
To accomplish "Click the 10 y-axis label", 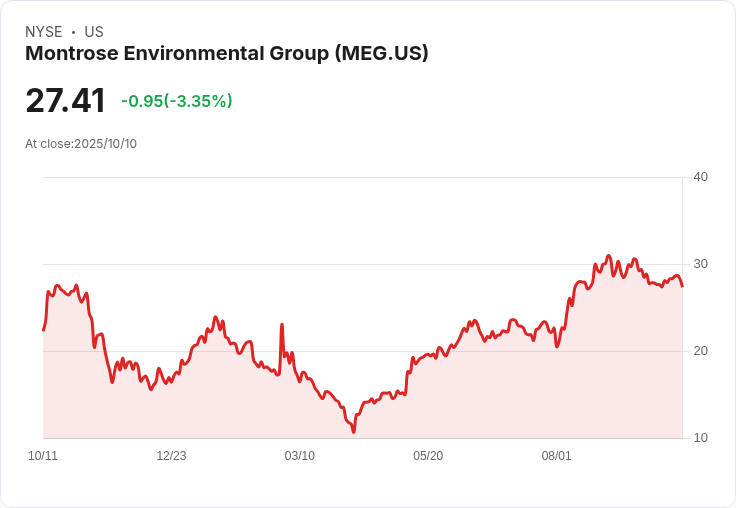I will pyautogui.click(x=700, y=438).
